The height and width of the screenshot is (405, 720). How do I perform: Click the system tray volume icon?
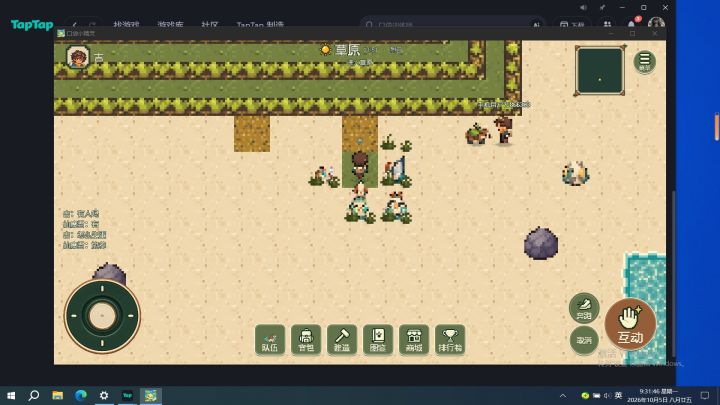click(x=607, y=395)
